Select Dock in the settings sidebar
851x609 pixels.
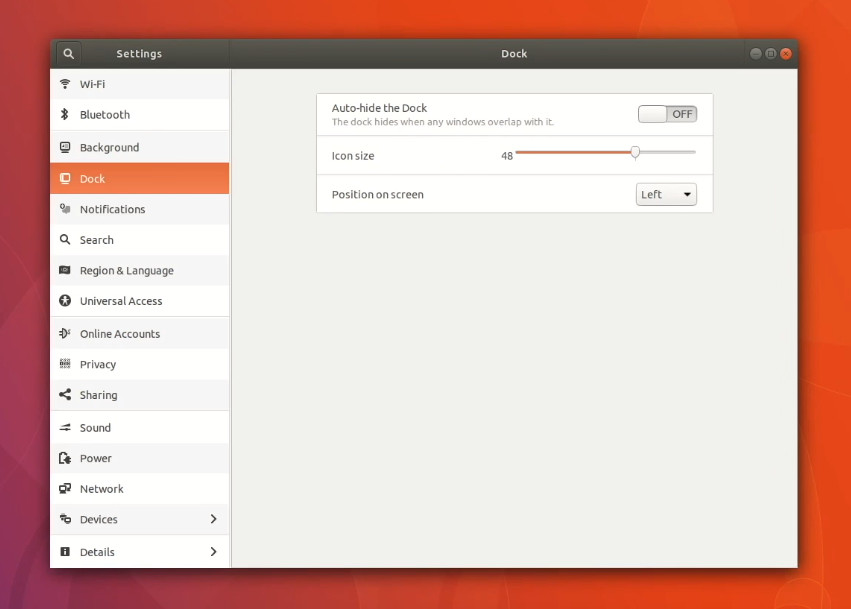point(139,178)
